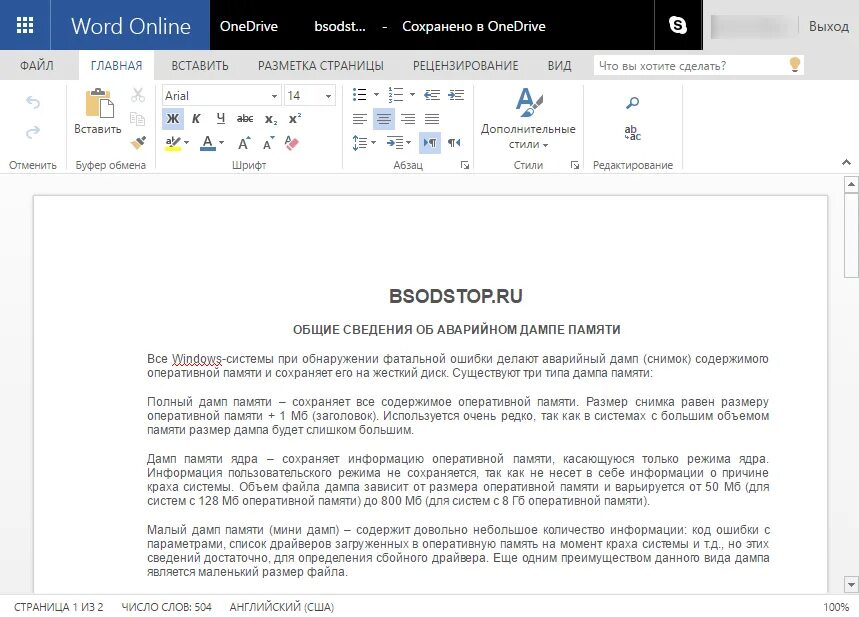Click the OneDrive link in header
Viewport: 859px width, 617px height.
coord(249,26)
